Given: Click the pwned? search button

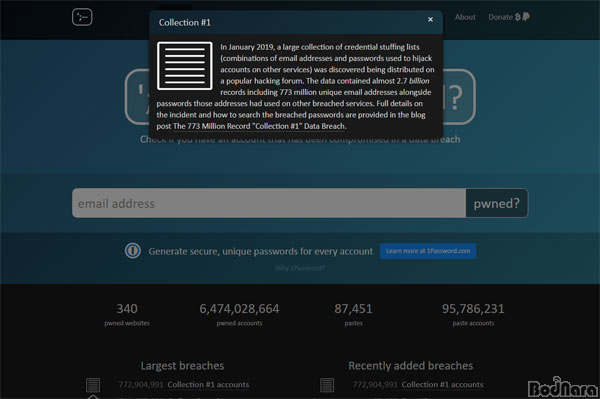Looking at the screenshot, I should tap(497, 203).
